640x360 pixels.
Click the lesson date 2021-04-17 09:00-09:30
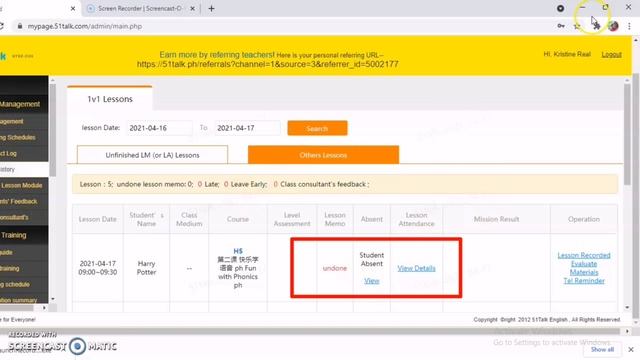(x=98, y=268)
